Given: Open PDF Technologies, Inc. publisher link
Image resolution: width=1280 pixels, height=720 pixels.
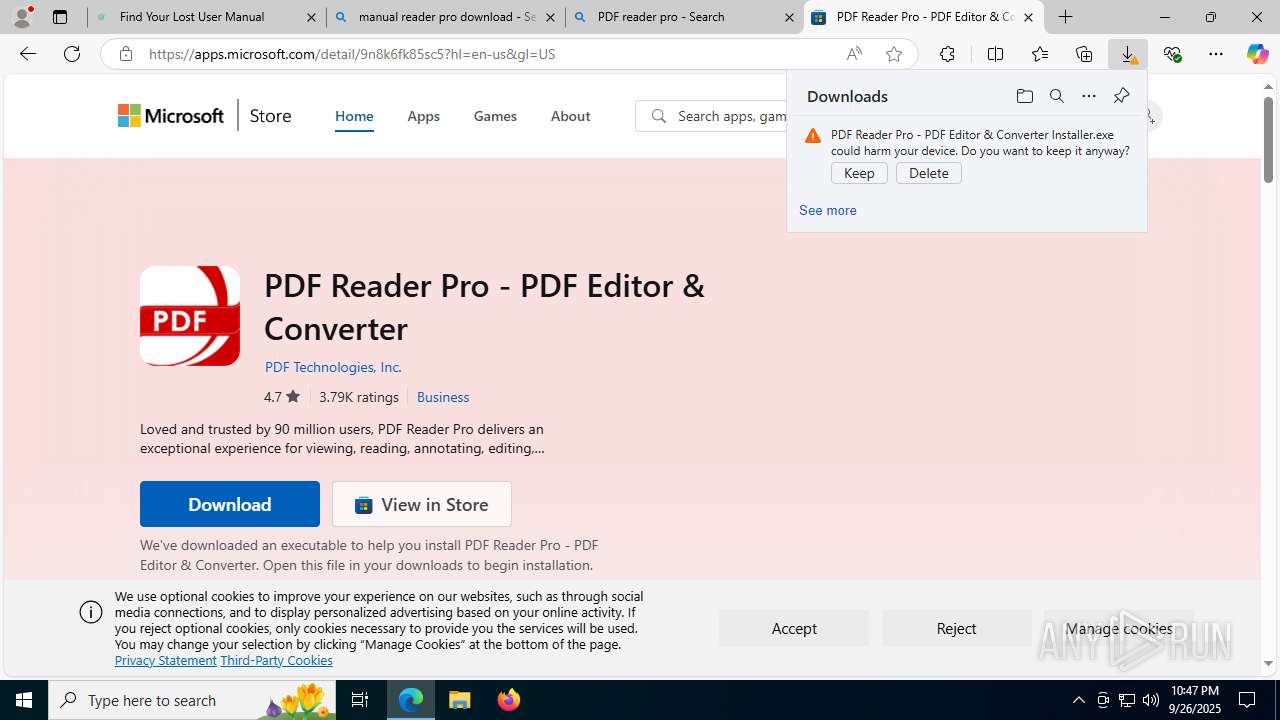Looking at the screenshot, I should tap(333, 367).
